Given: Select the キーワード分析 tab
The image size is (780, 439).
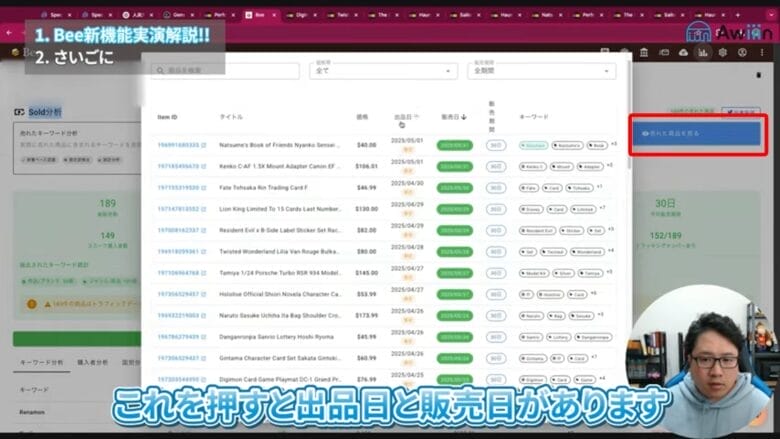Looking at the screenshot, I should click(x=42, y=363).
